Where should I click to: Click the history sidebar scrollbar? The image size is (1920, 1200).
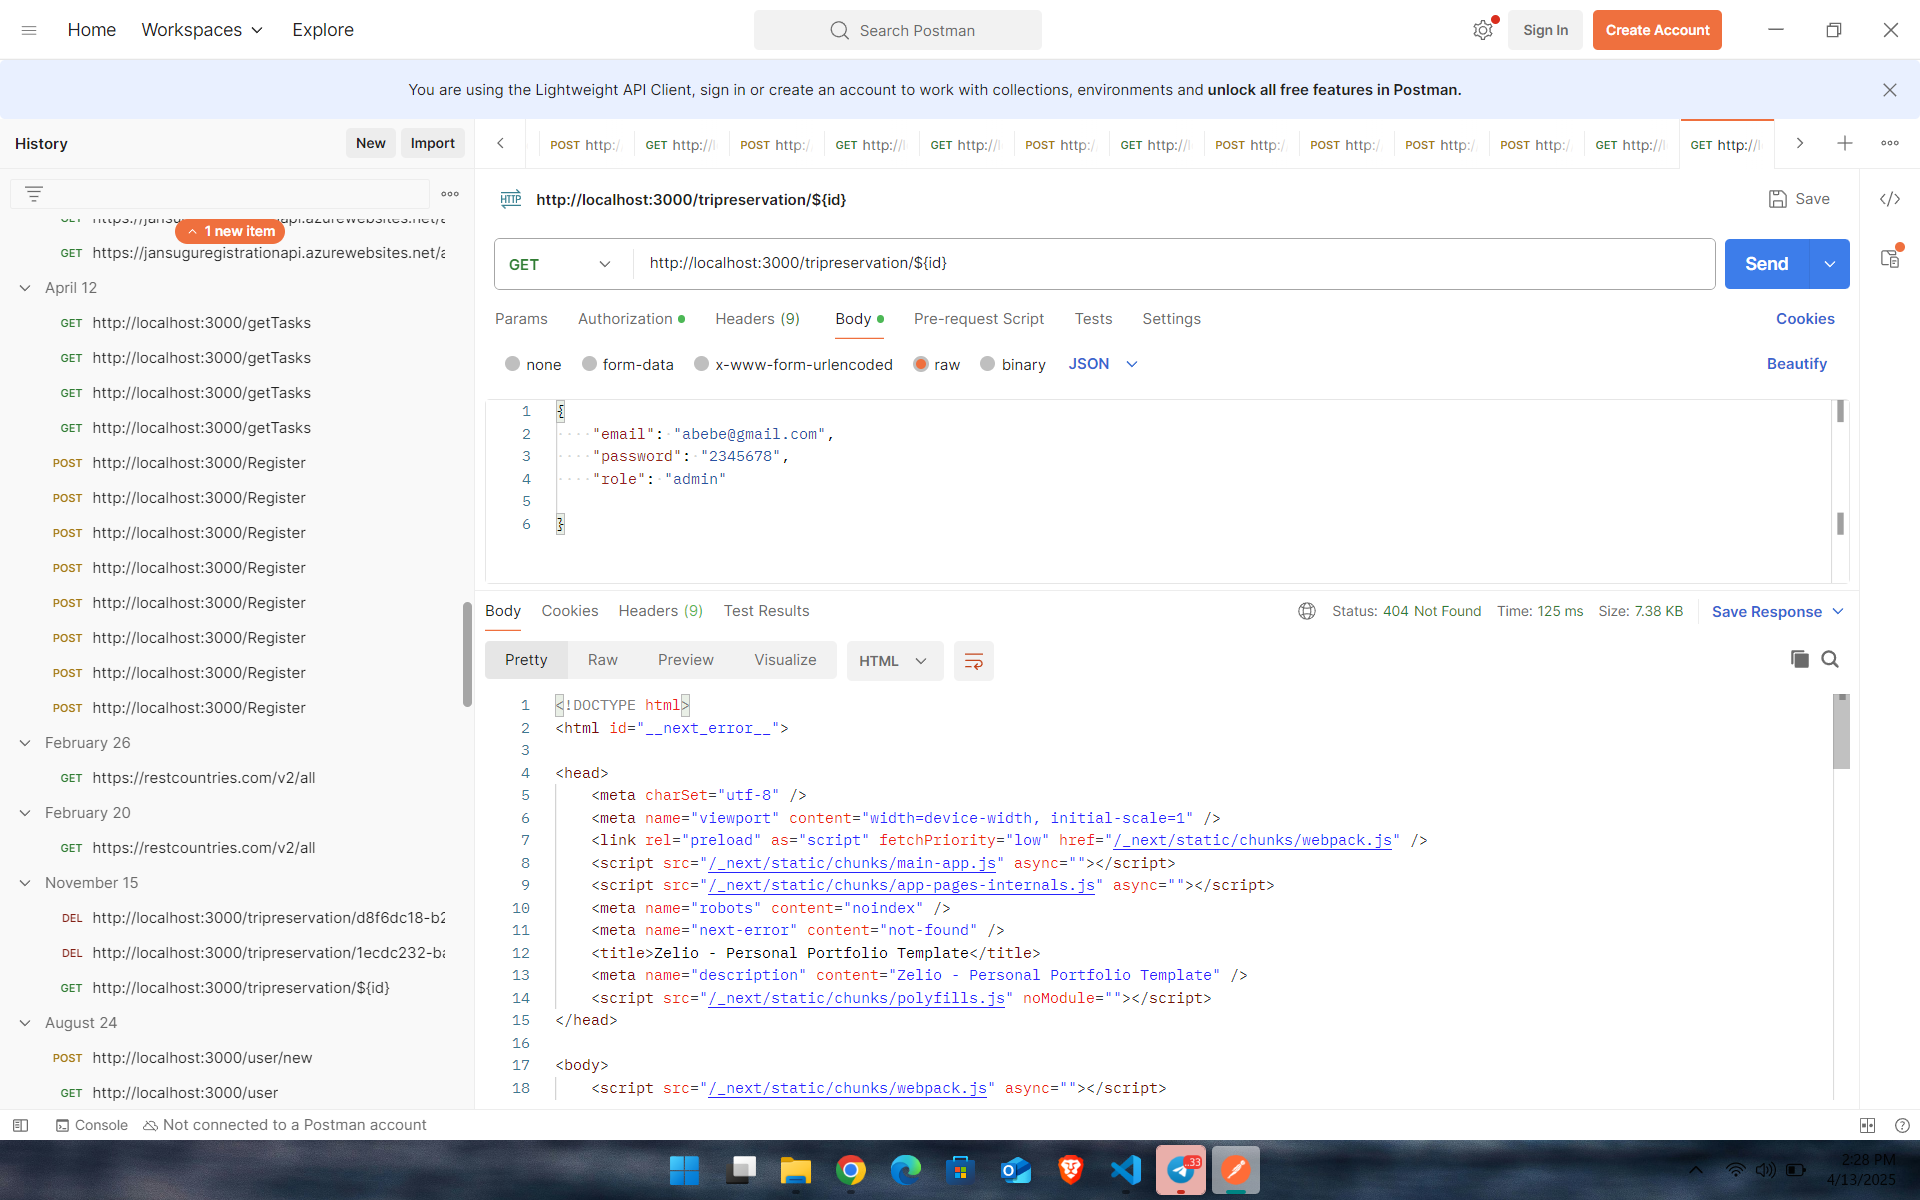[x=467, y=654]
